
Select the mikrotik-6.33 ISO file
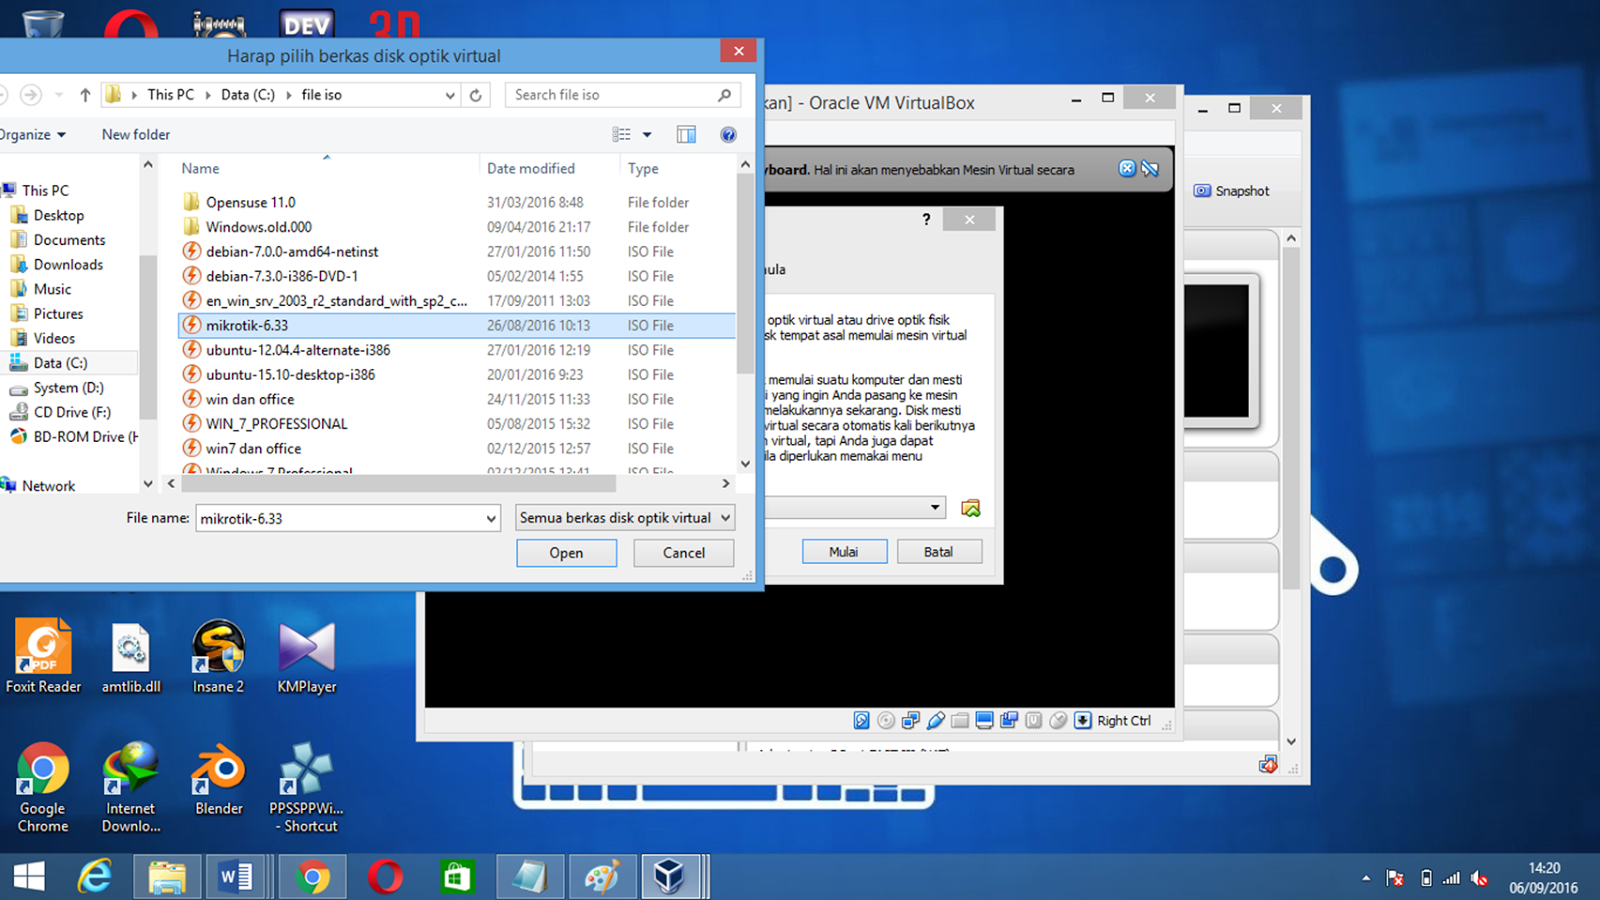click(x=457, y=325)
